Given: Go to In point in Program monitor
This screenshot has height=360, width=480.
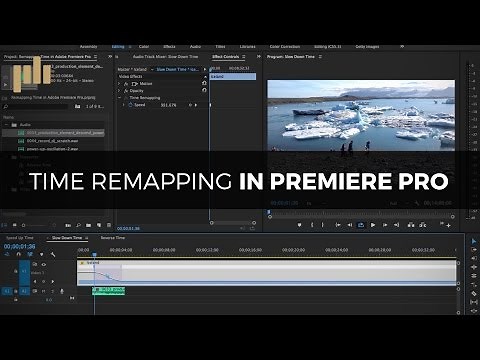Looking at the screenshot, I should coord(338,225).
